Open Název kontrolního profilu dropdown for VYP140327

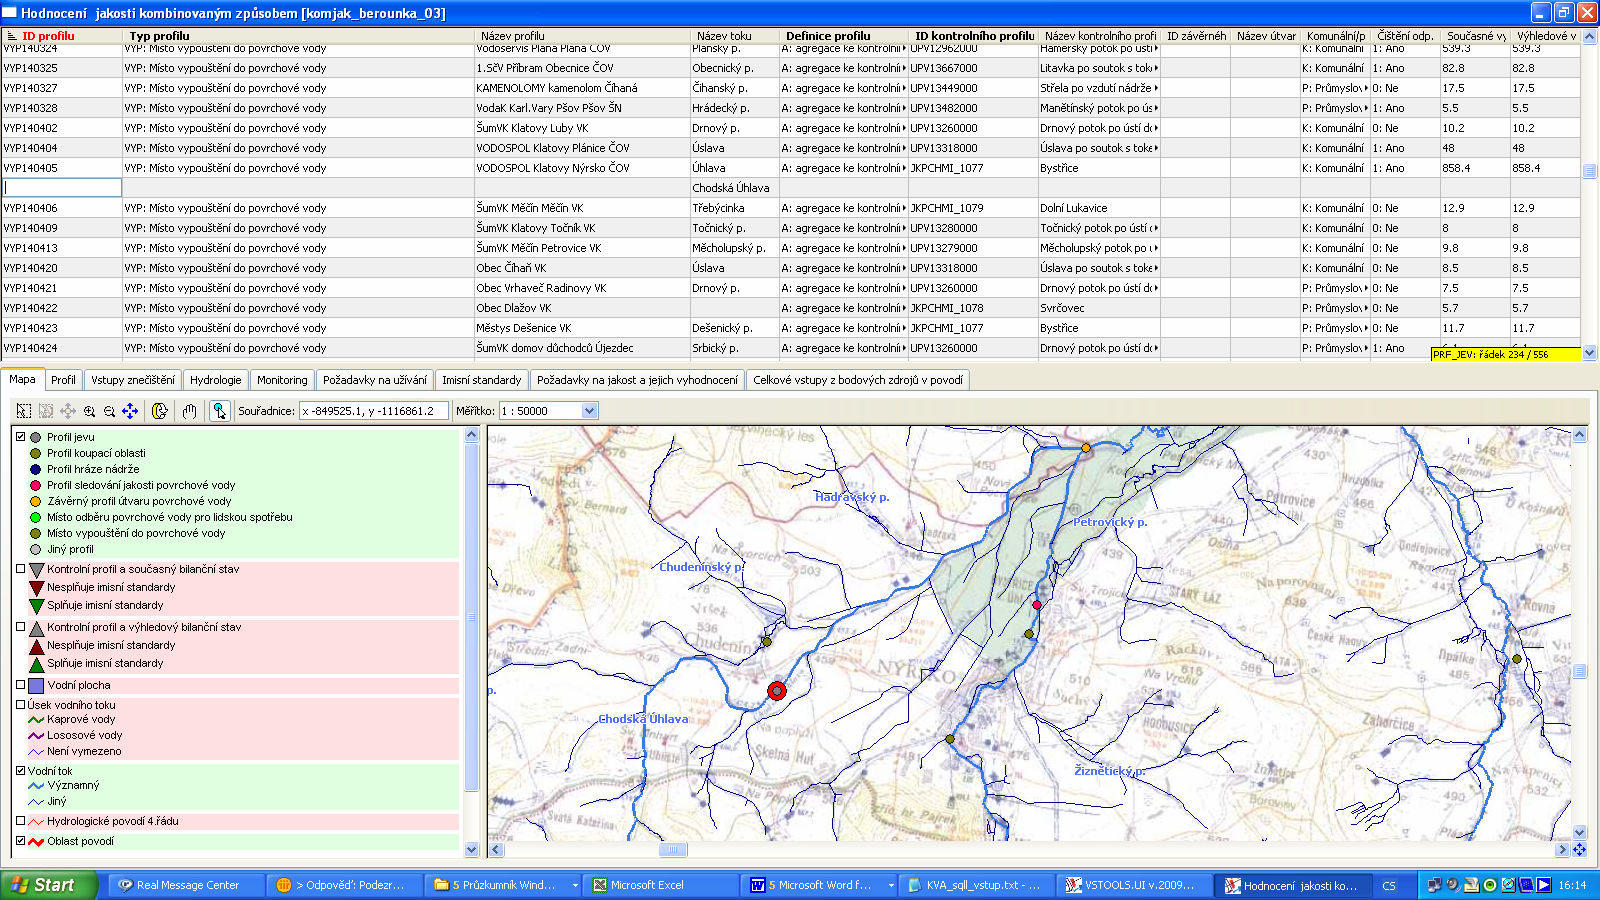[1156, 88]
